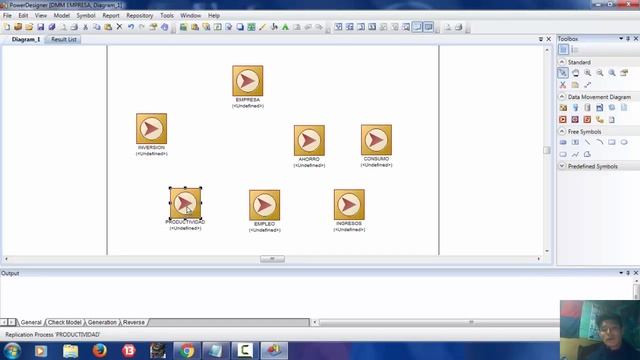The width and height of the screenshot is (640, 360).
Task: Open the Check Model output tab
Action: (x=64, y=322)
